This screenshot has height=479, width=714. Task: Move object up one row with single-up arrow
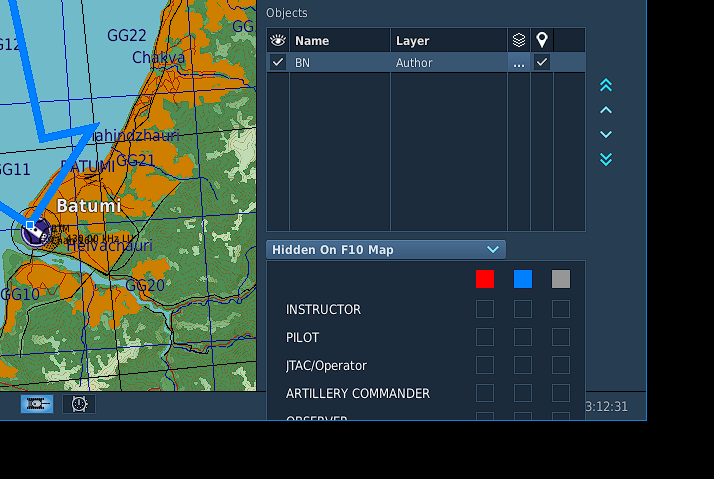click(x=606, y=110)
